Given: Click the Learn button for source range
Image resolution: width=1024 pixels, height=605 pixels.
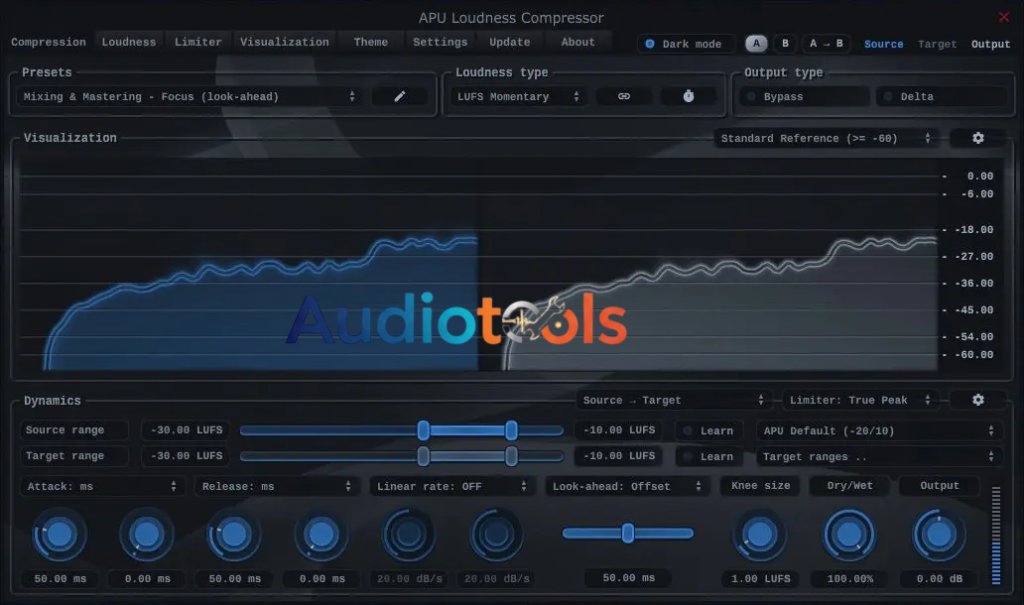Looking at the screenshot, I should click(709, 430).
